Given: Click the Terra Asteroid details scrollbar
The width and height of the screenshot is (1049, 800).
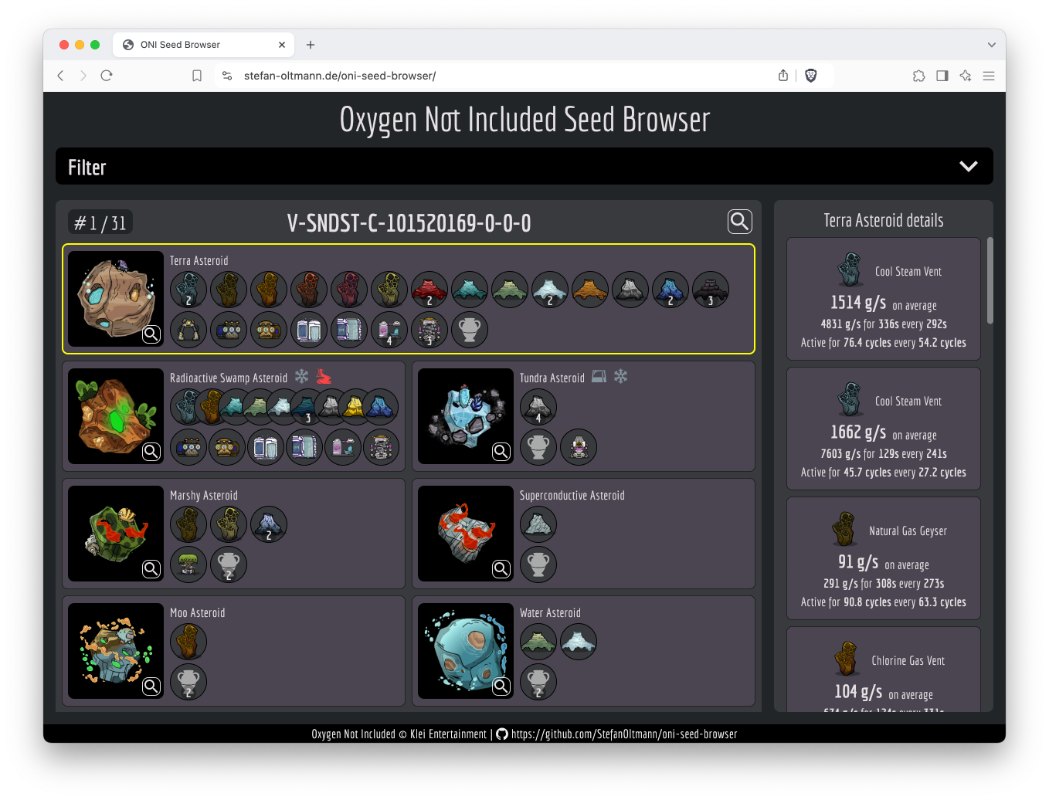Looking at the screenshot, I should pos(989,280).
